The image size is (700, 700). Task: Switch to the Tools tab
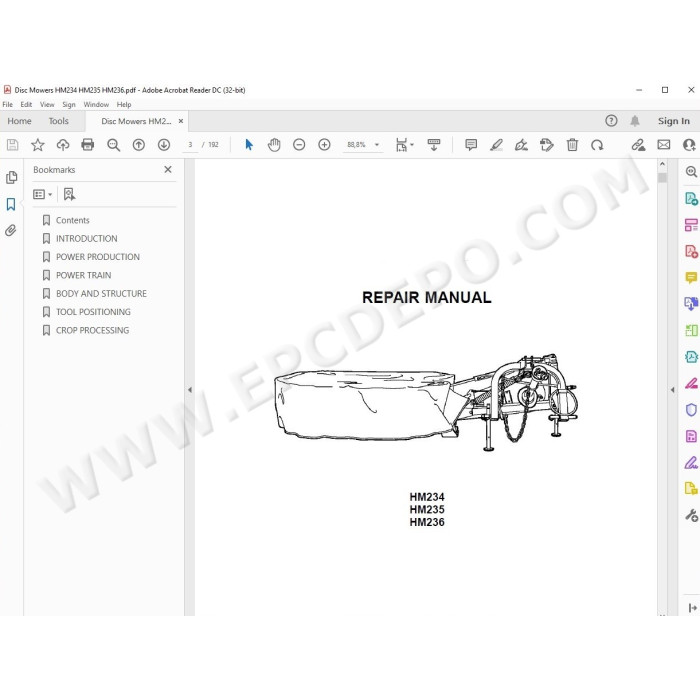tap(58, 121)
